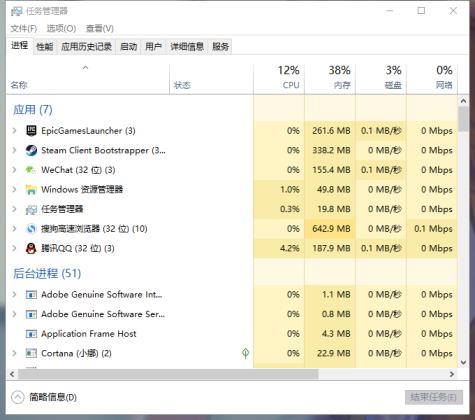The image size is (475, 420).
Task: Open the 文件(F) menu
Action: point(23,29)
